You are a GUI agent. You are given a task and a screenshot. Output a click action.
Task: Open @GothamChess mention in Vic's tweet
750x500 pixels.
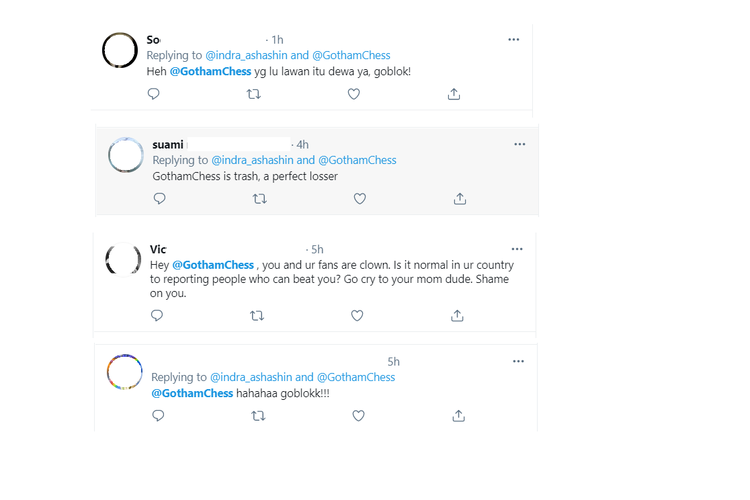click(x=213, y=265)
